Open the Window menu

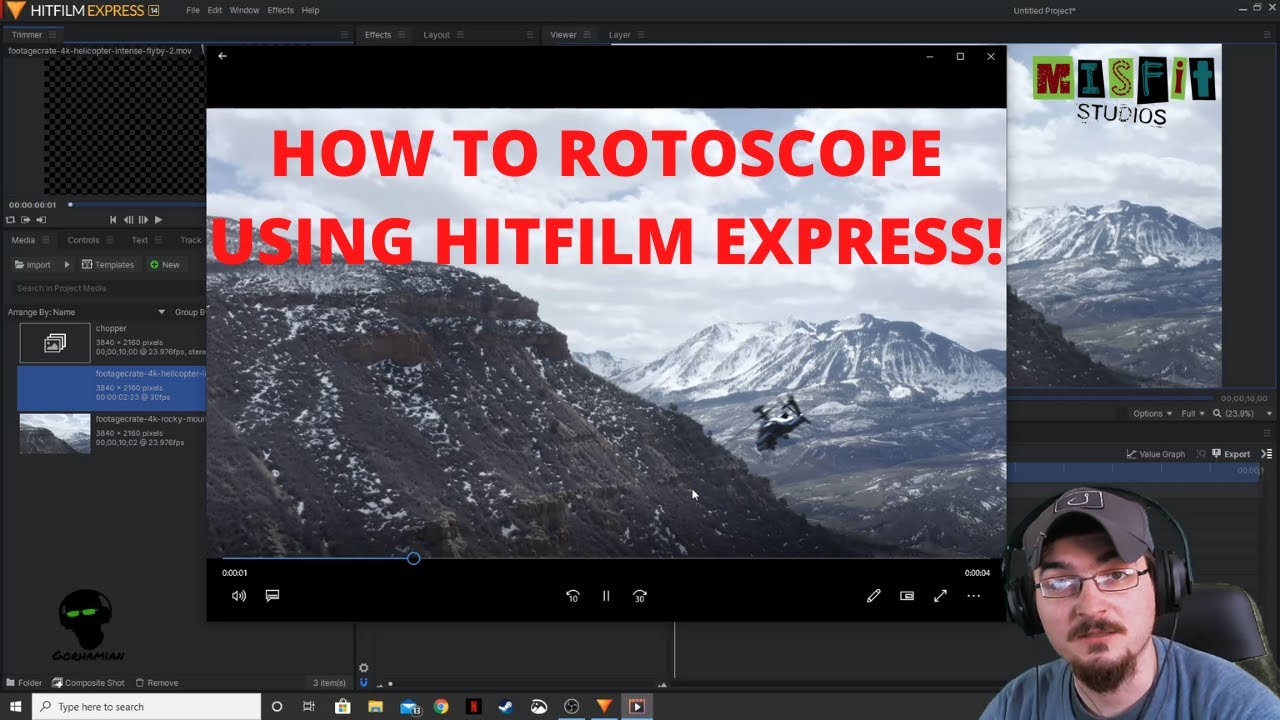244,10
